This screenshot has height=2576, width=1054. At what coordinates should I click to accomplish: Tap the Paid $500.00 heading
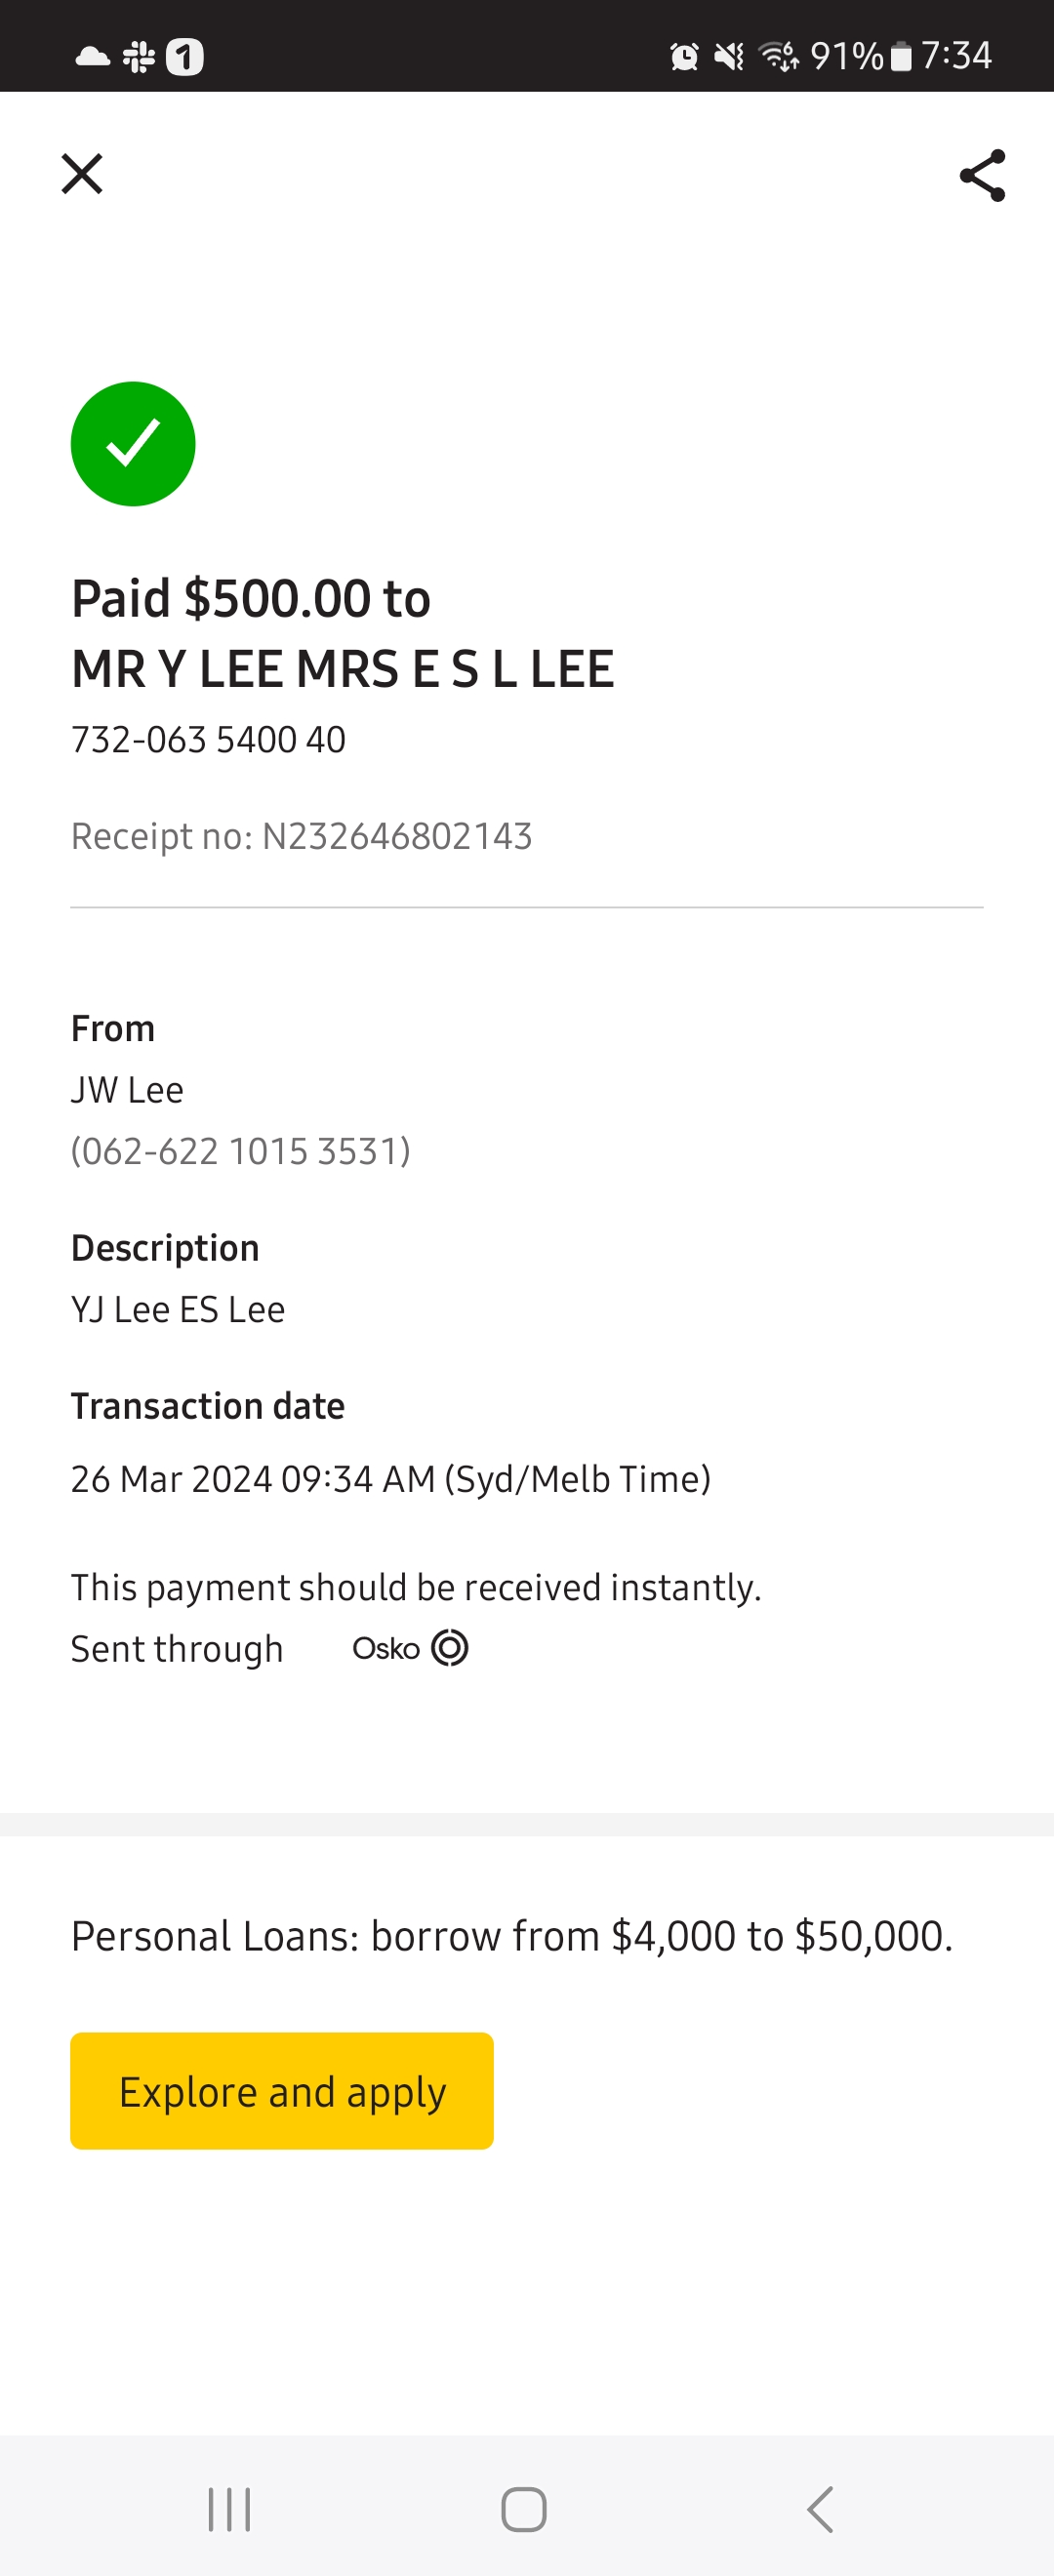[251, 599]
